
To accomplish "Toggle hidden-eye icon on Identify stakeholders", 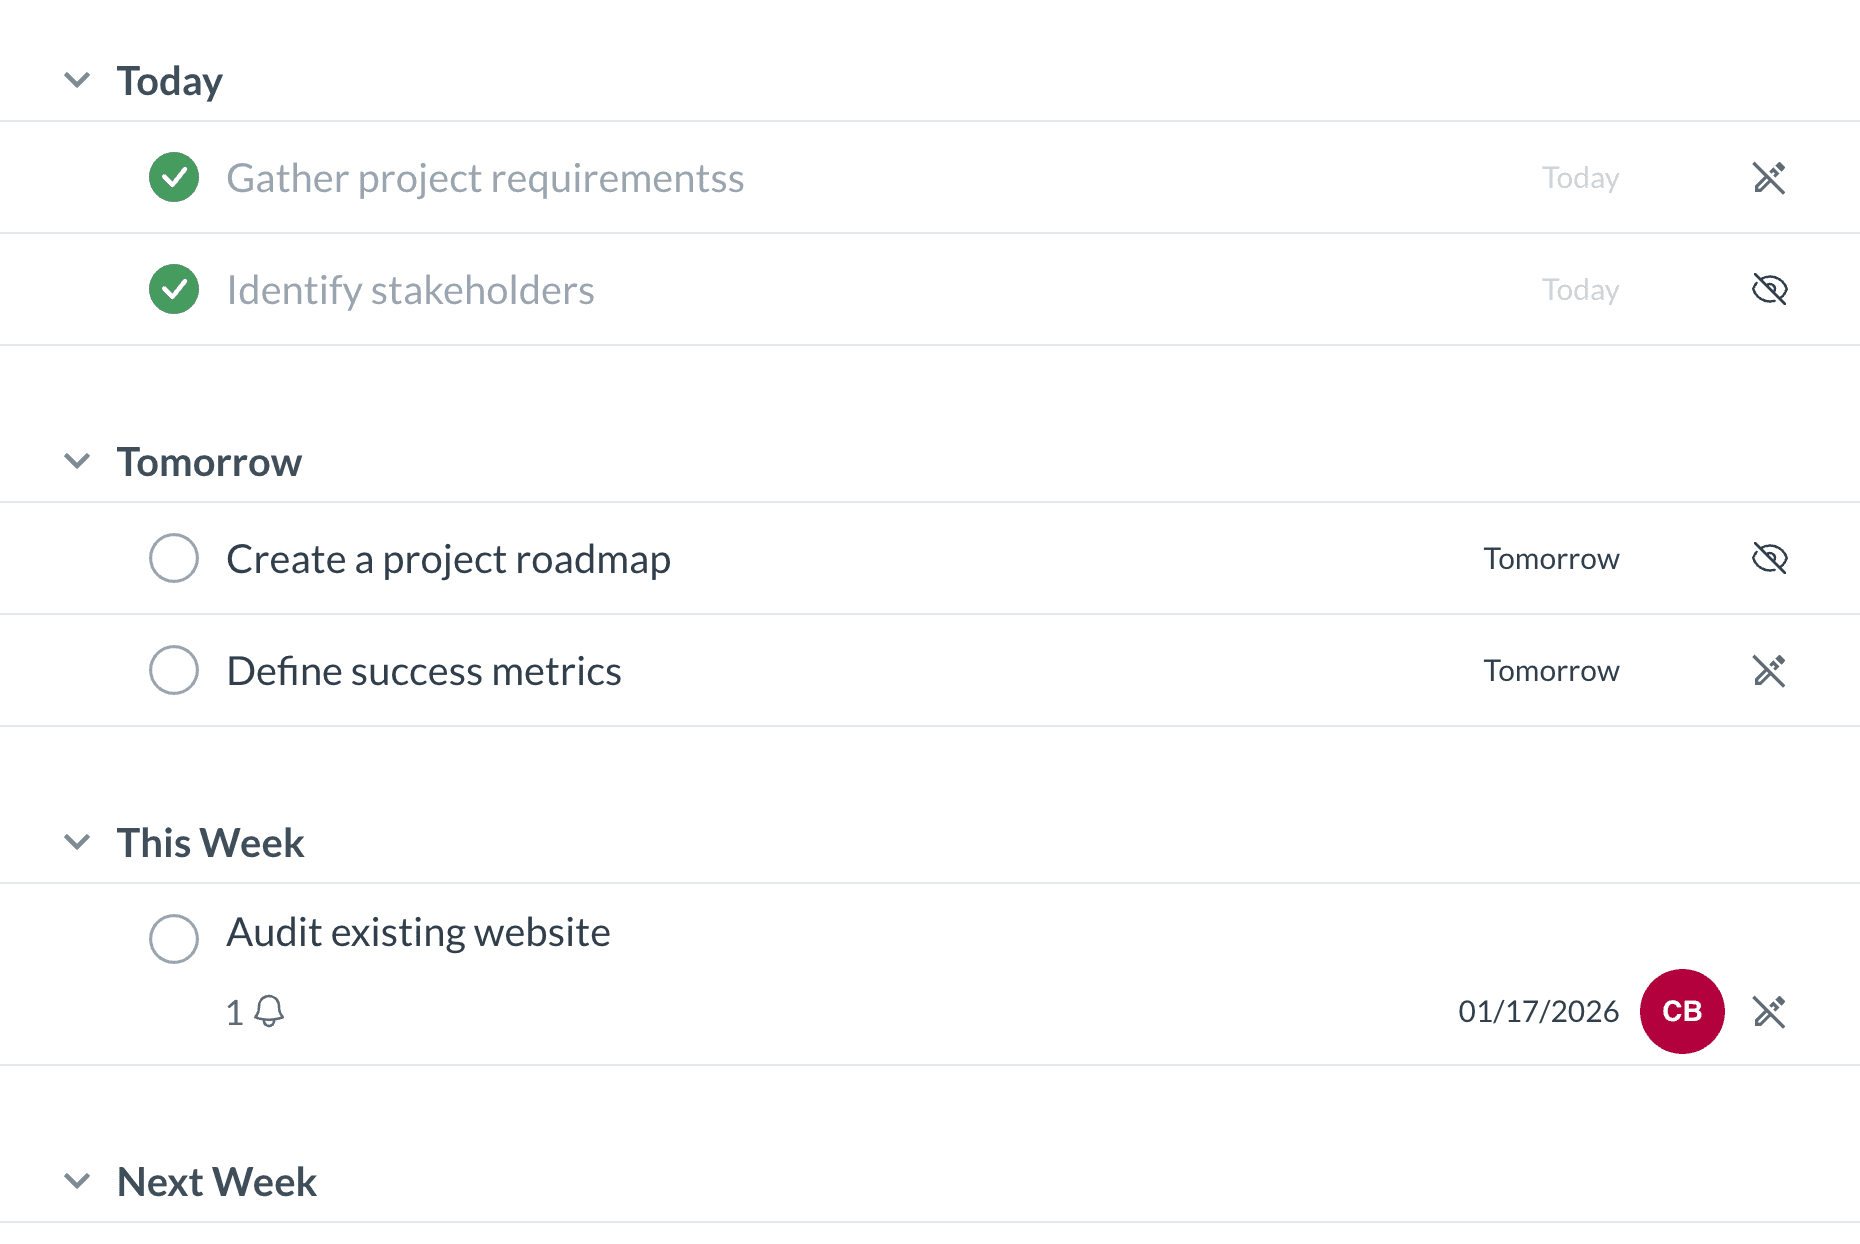I will (x=1769, y=290).
